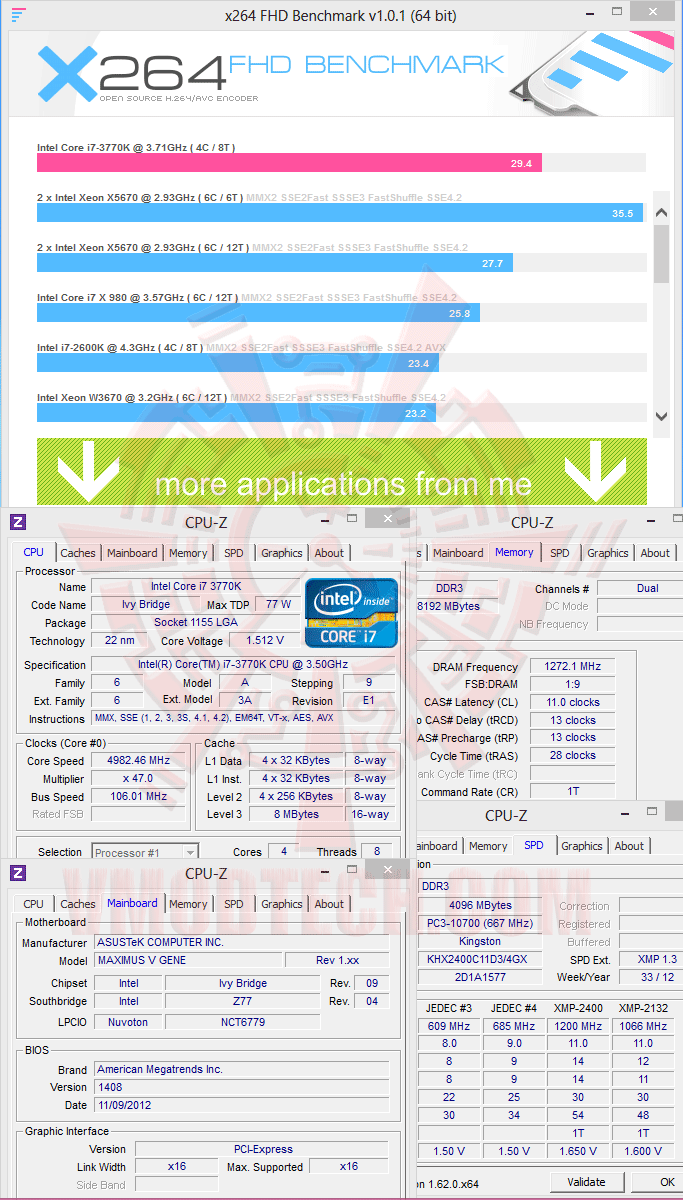Click the benchmark results scrollbar thumb
Image resolution: width=683 pixels, height=1200 pixels.
pos(661,253)
